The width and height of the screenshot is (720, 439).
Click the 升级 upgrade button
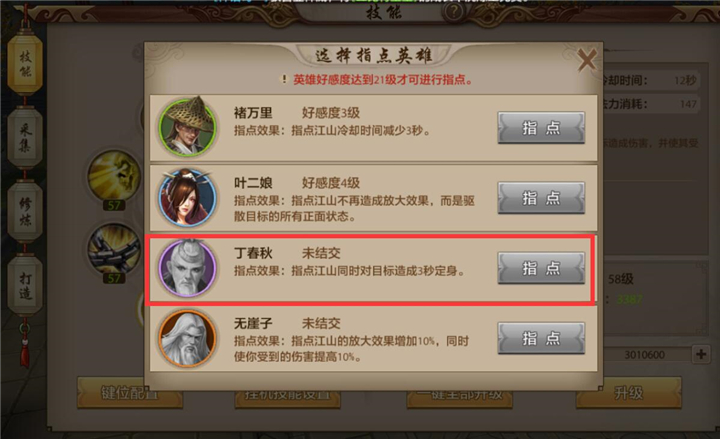pyautogui.click(x=629, y=393)
